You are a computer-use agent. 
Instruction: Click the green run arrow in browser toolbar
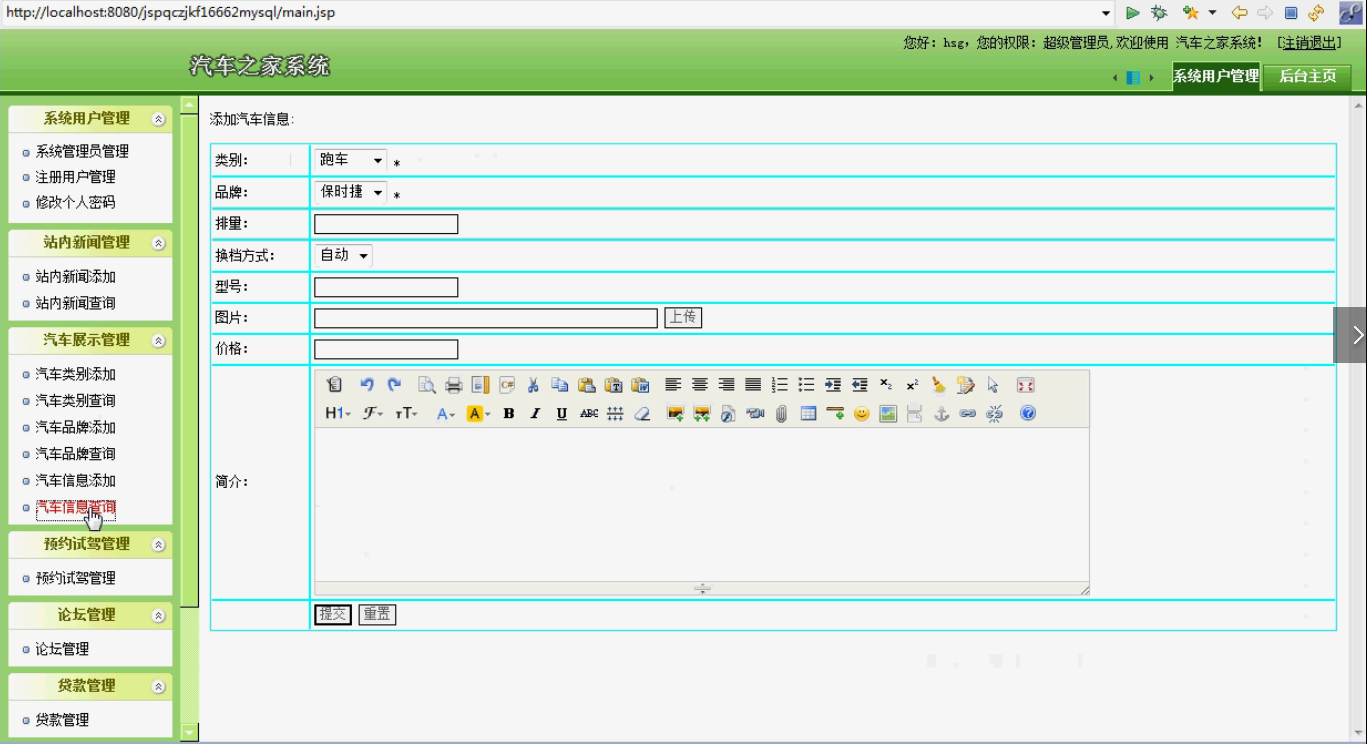pos(1133,13)
